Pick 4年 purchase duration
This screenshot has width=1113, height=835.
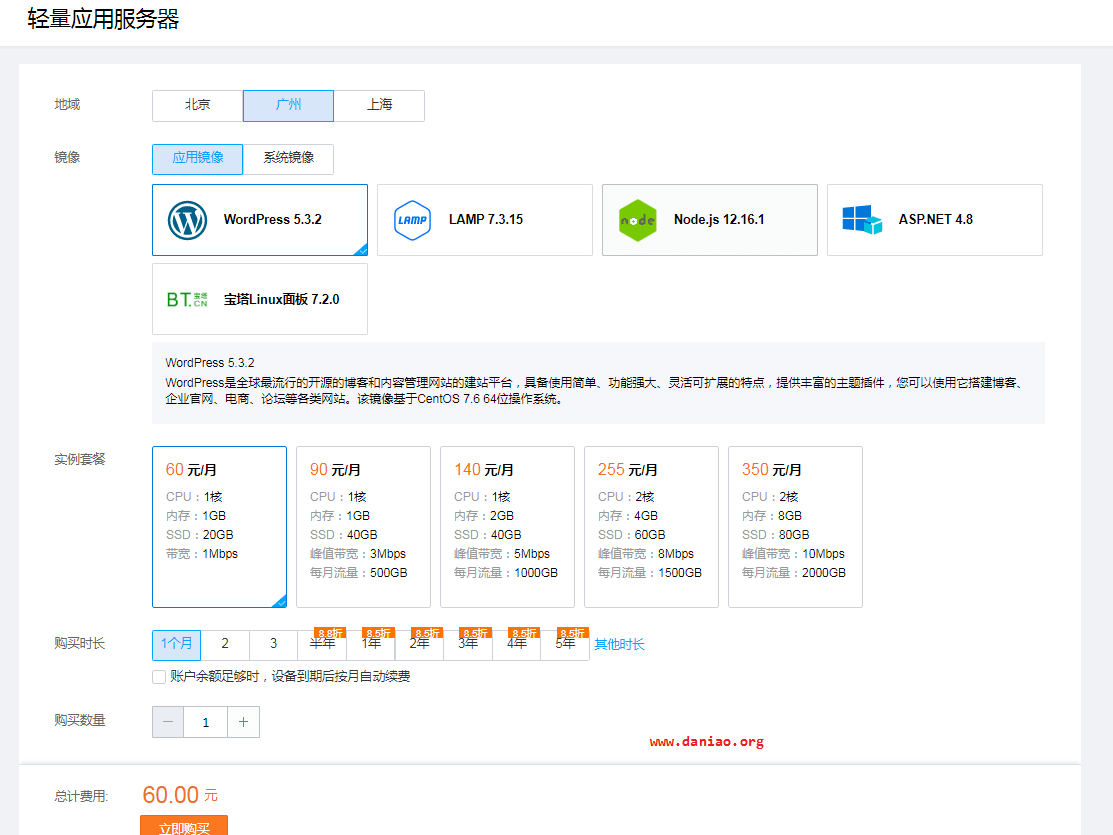[516, 645]
